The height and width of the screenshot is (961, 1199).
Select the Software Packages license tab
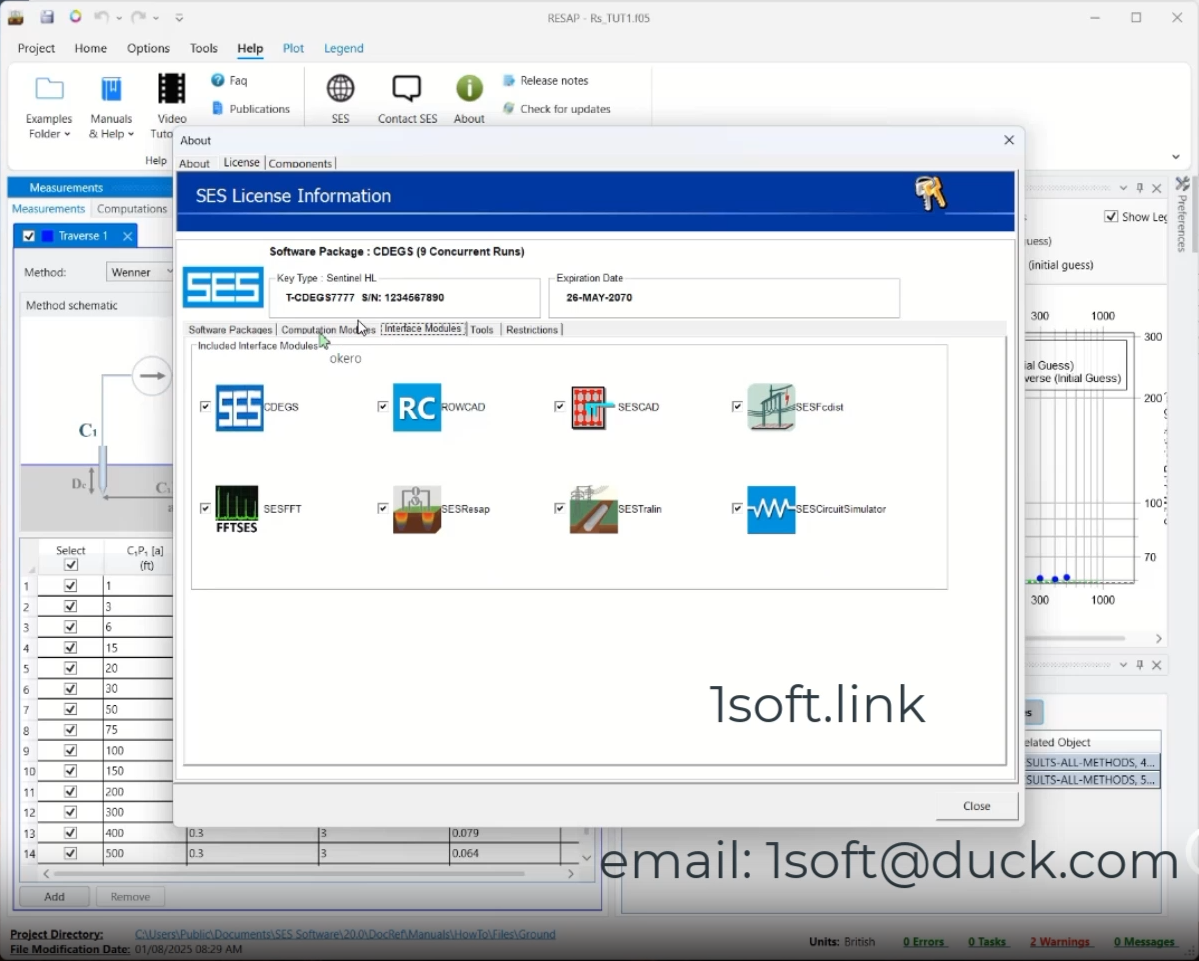(230, 330)
